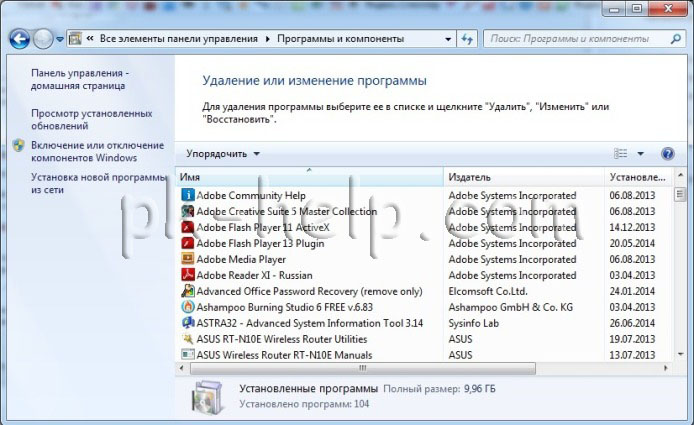Click the blue help question mark icon

[667, 154]
